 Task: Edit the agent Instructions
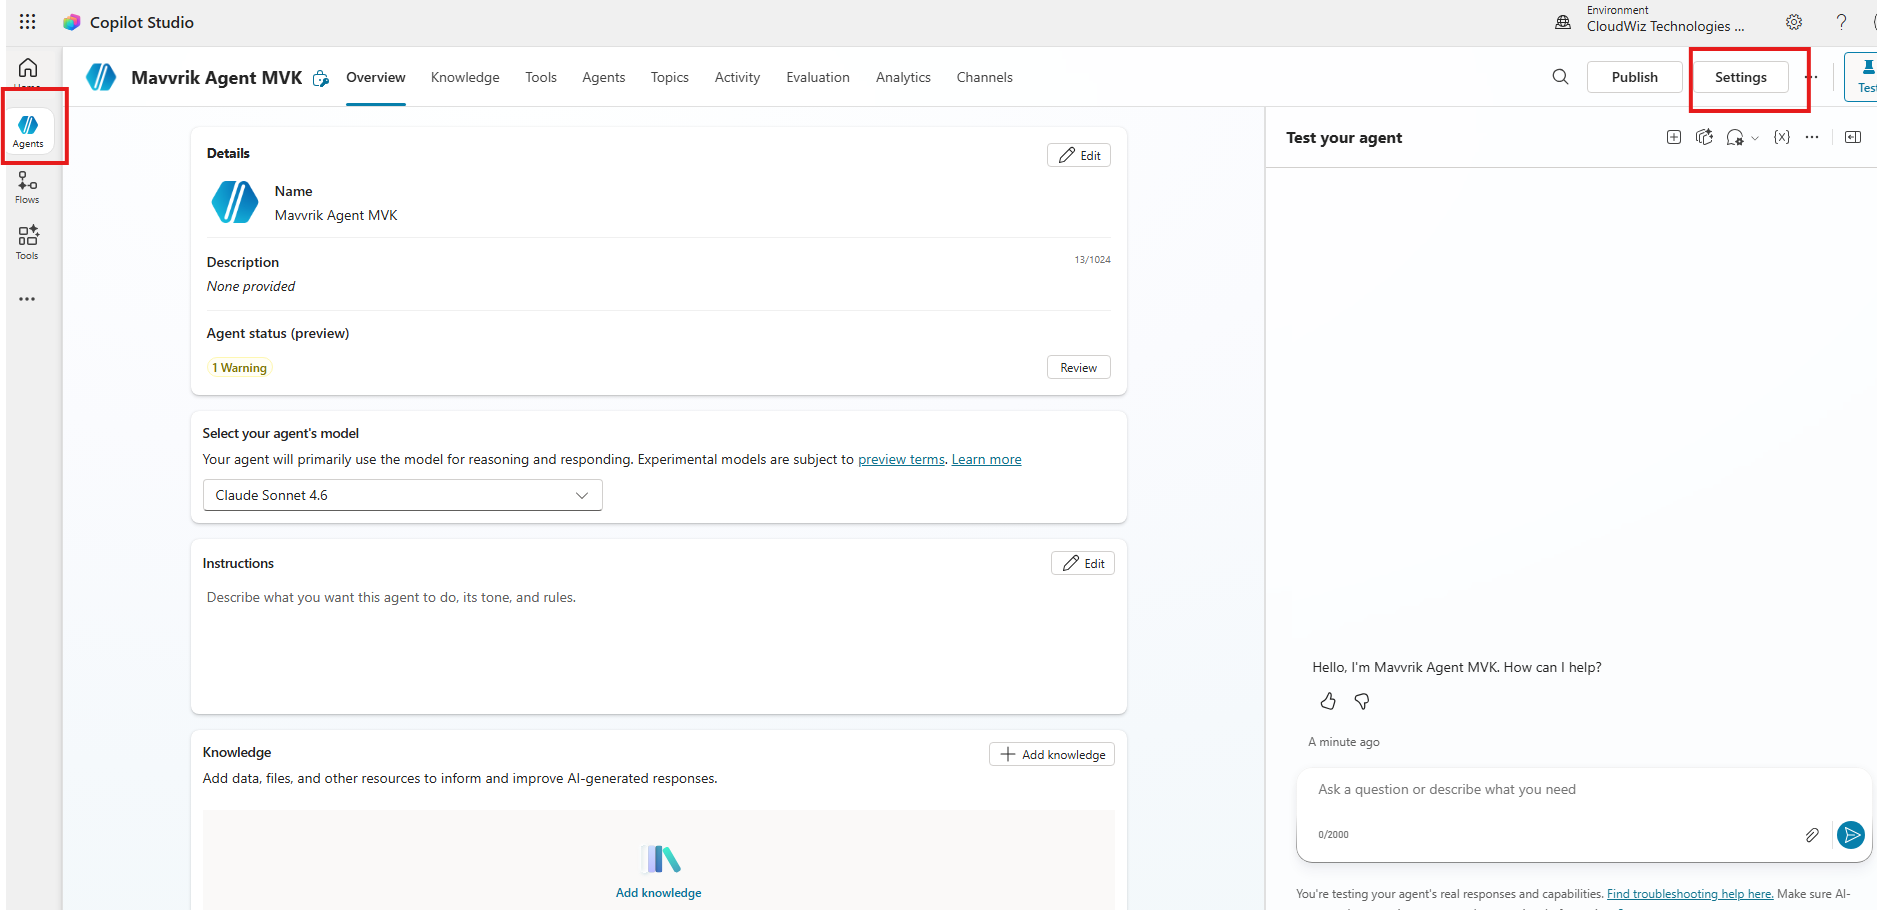[1083, 563]
